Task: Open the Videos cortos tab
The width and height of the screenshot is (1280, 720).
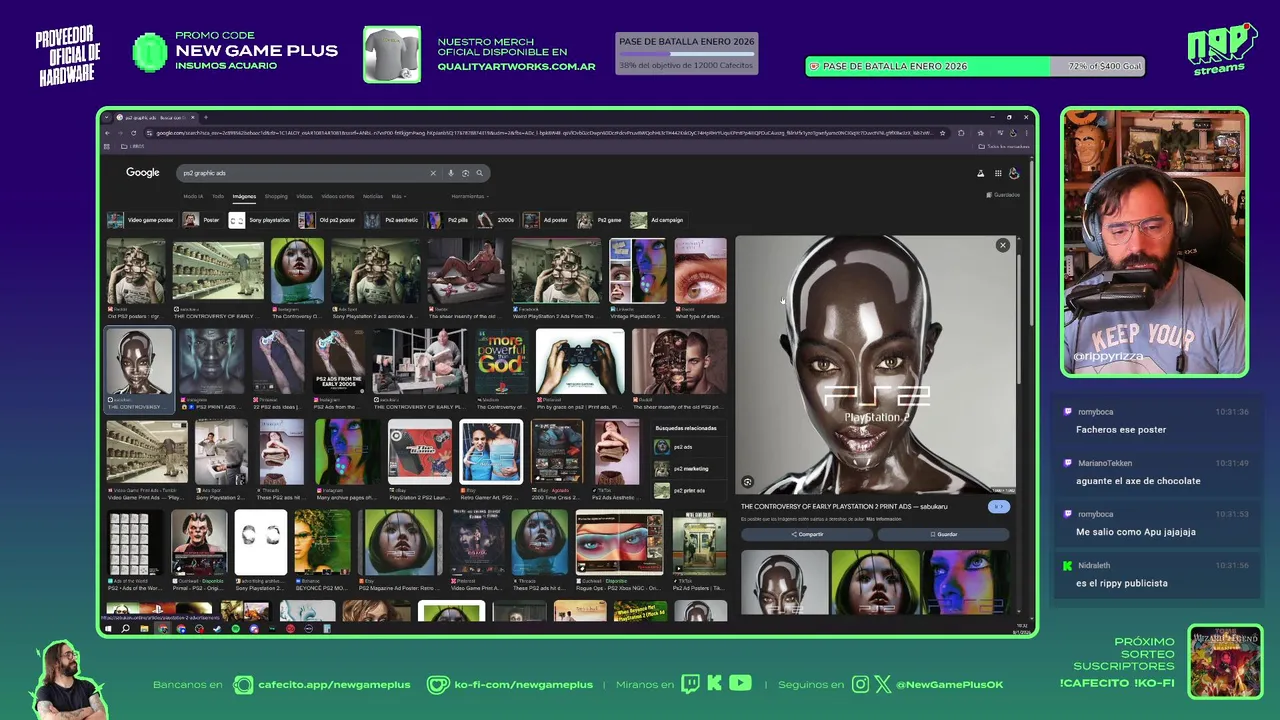Action: [338, 196]
